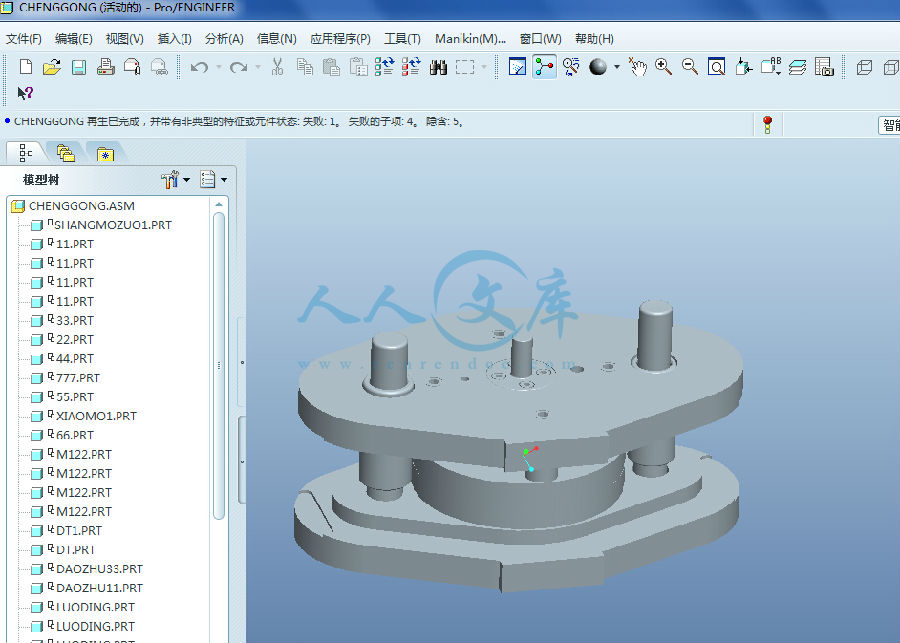Open the 分析(A) menu
Image resolution: width=900 pixels, height=643 pixels.
click(224, 39)
